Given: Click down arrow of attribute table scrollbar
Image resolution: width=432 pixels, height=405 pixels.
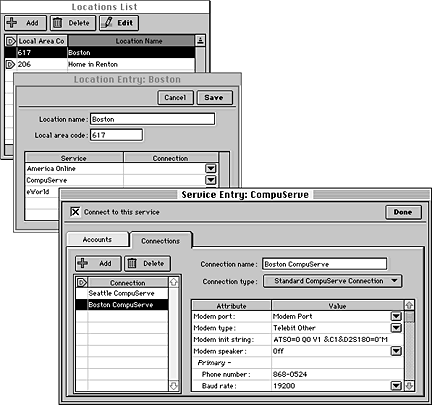Looking at the screenshot, I should pos(410,386).
